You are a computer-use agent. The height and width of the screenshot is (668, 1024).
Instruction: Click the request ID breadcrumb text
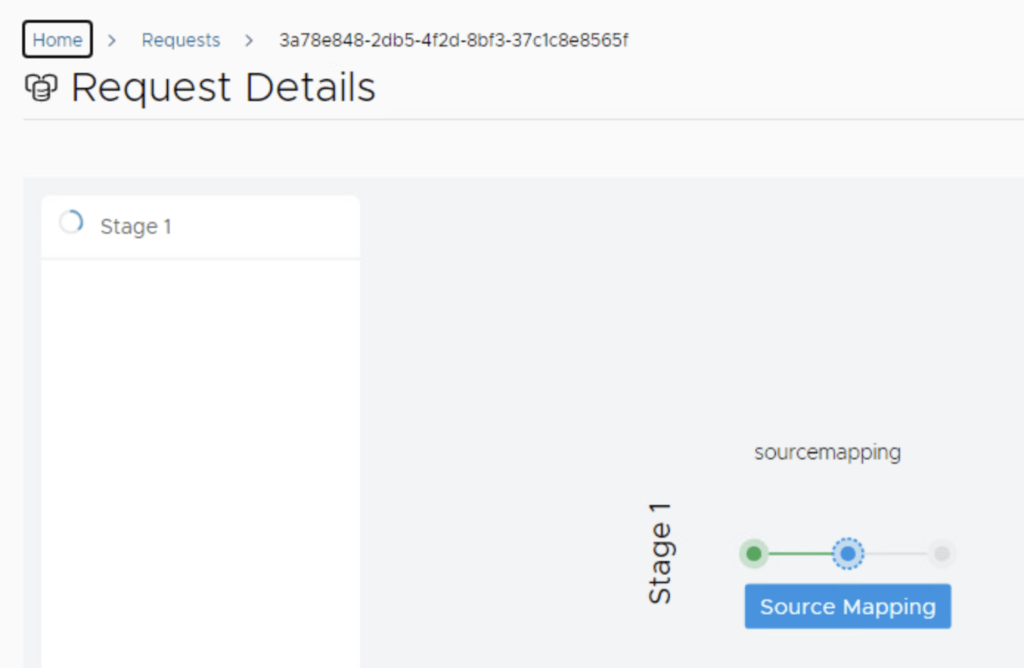pos(453,40)
